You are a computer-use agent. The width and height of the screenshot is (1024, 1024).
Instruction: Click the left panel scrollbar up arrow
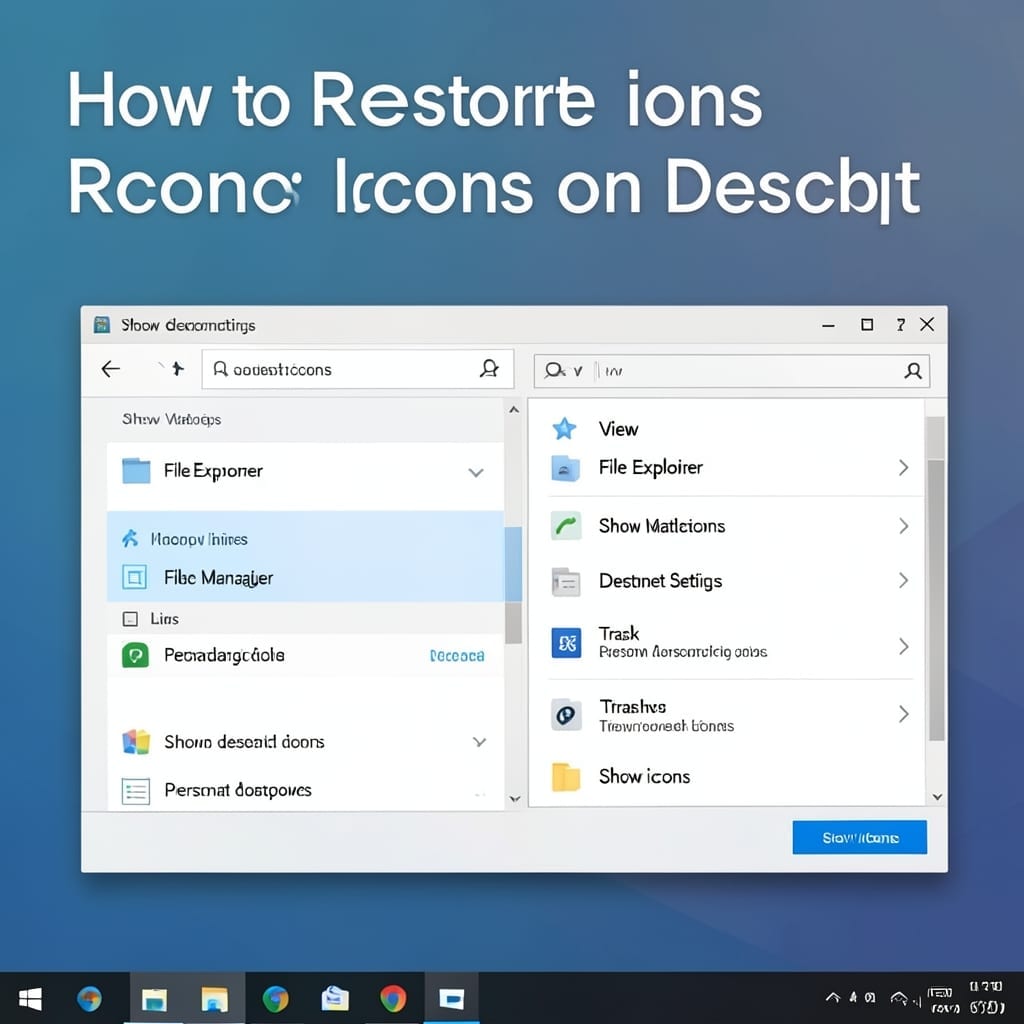click(514, 409)
